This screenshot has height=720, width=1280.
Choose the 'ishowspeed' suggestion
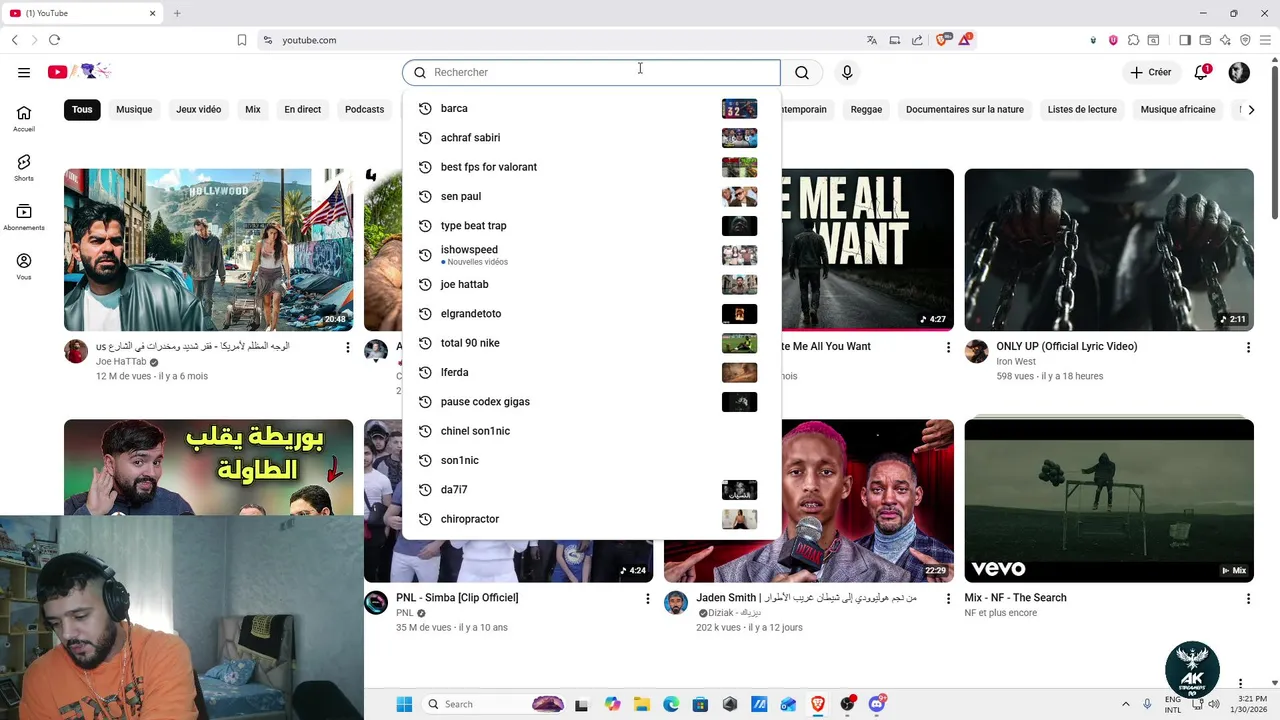pyautogui.click(x=591, y=255)
